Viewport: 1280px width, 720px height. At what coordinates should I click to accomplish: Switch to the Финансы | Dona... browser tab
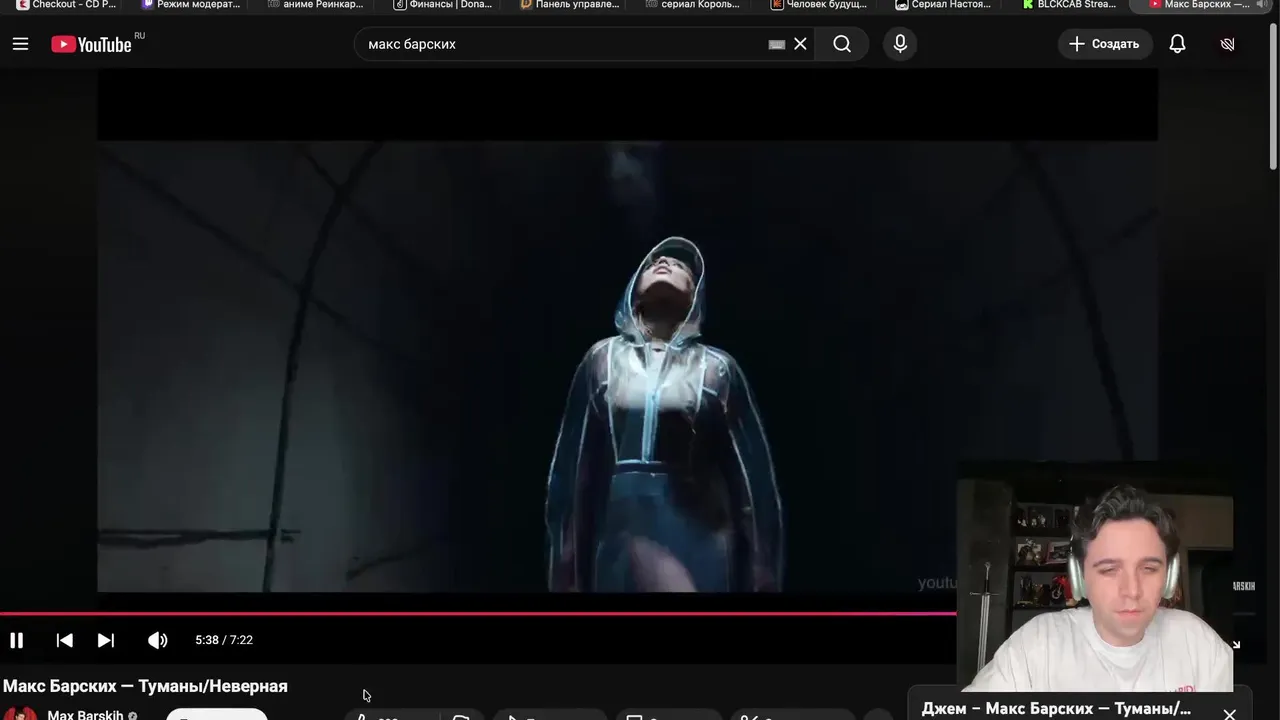click(443, 5)
